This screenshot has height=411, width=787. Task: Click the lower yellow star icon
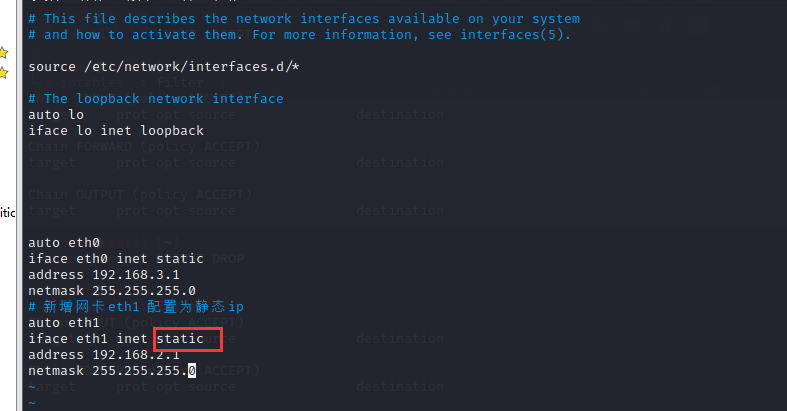4,72
